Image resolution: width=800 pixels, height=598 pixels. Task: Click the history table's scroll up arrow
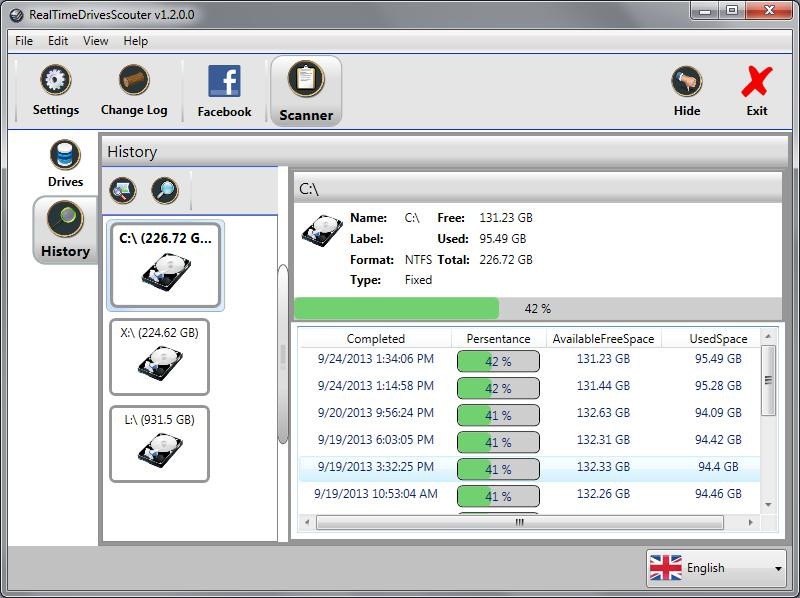tap(768, 336)
